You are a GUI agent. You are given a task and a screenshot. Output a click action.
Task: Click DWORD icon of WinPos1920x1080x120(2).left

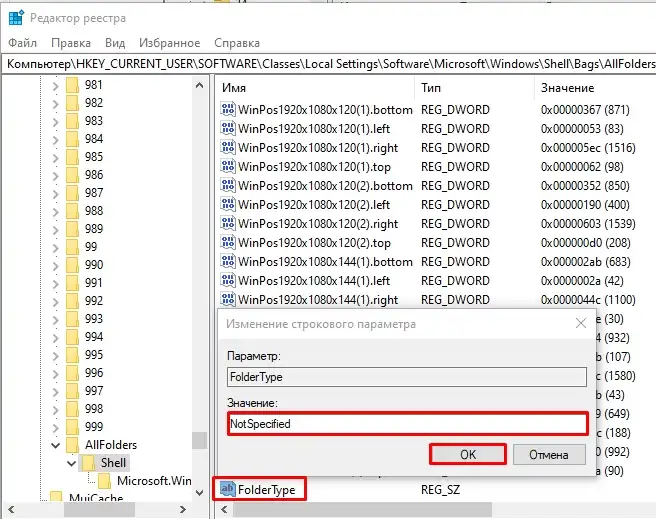(228, 204)
